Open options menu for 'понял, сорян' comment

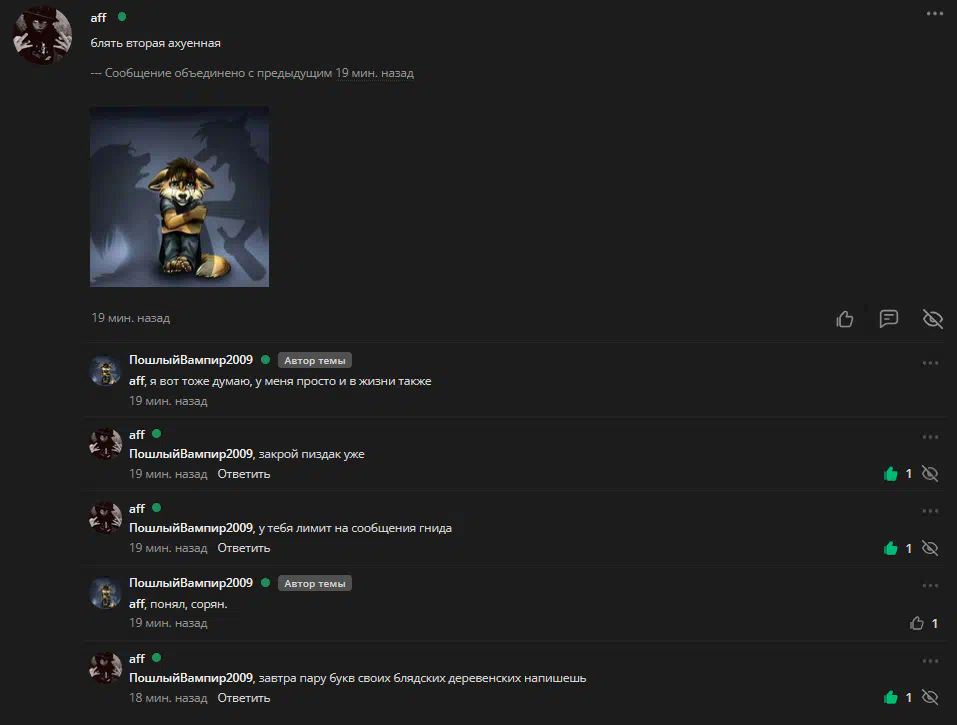pyautogui.click(x=930, y=586)
